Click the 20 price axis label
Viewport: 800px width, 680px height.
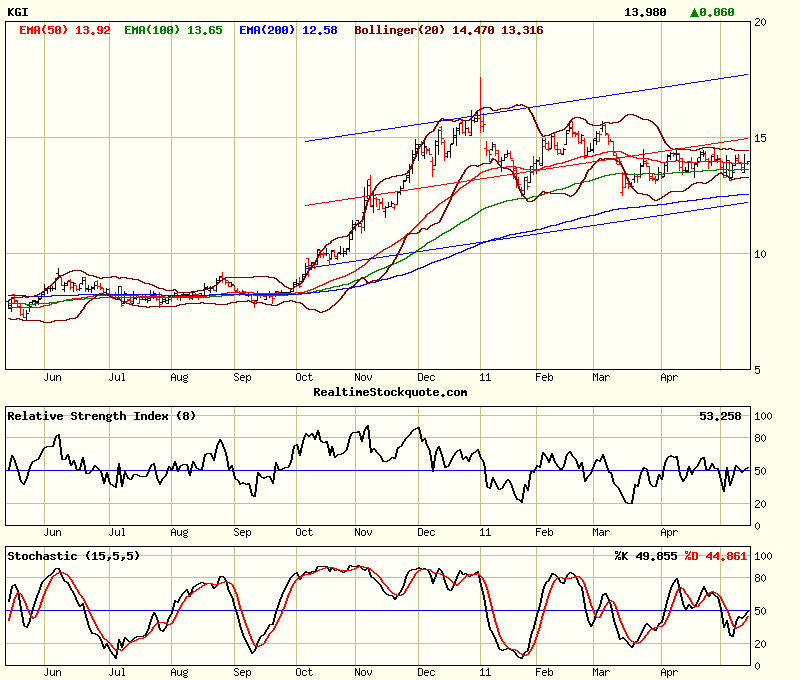[x=760, y=22]
